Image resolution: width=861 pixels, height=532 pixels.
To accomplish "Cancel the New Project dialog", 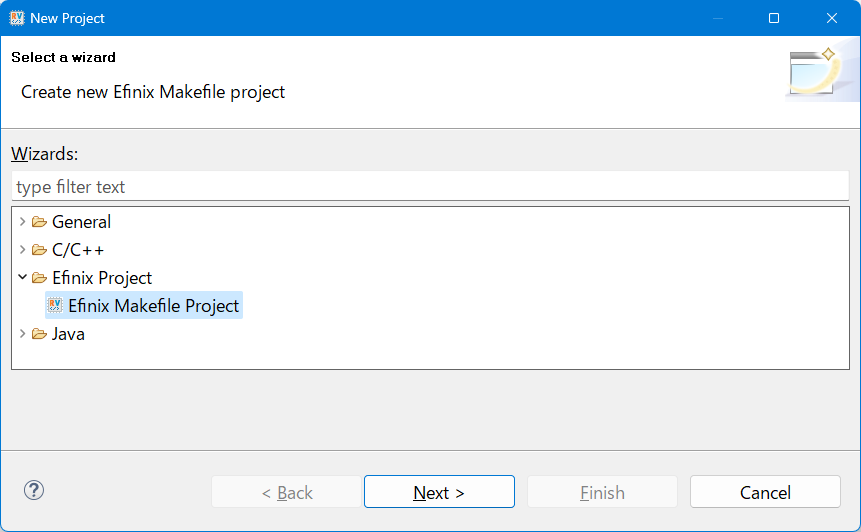I will [765, 492].
